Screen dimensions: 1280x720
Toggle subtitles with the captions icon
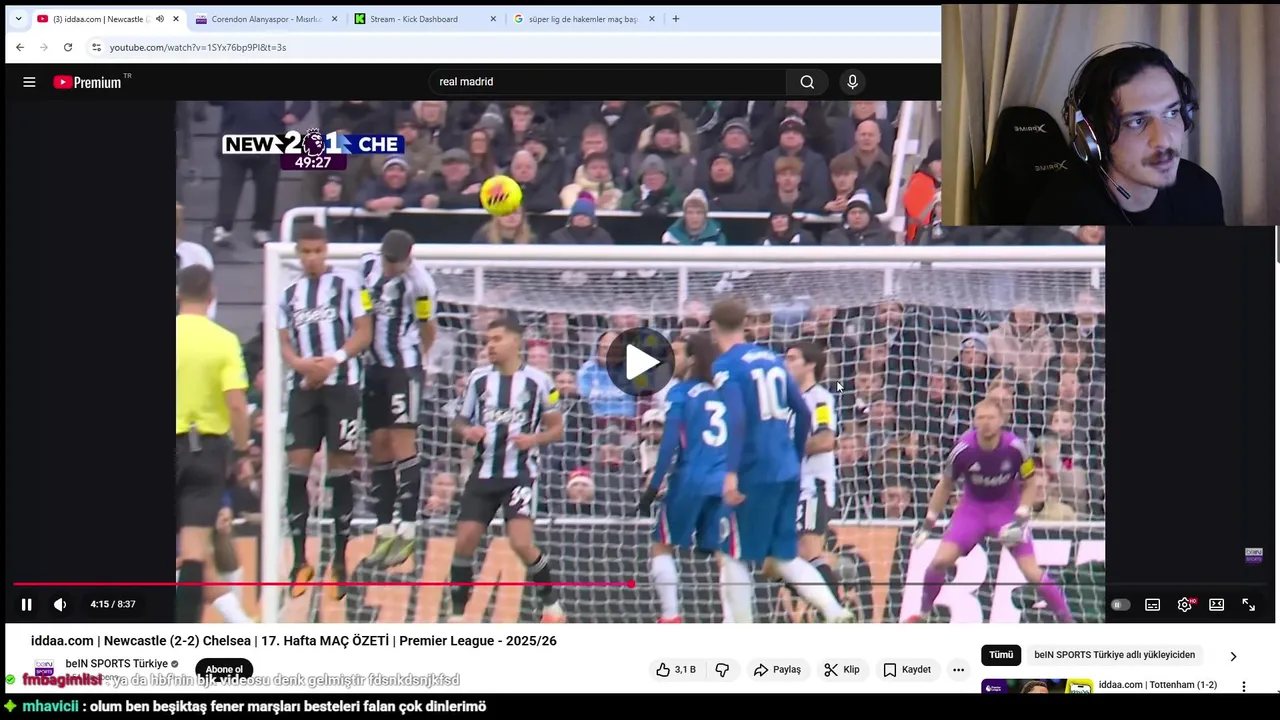click(x=1152, y=604)
